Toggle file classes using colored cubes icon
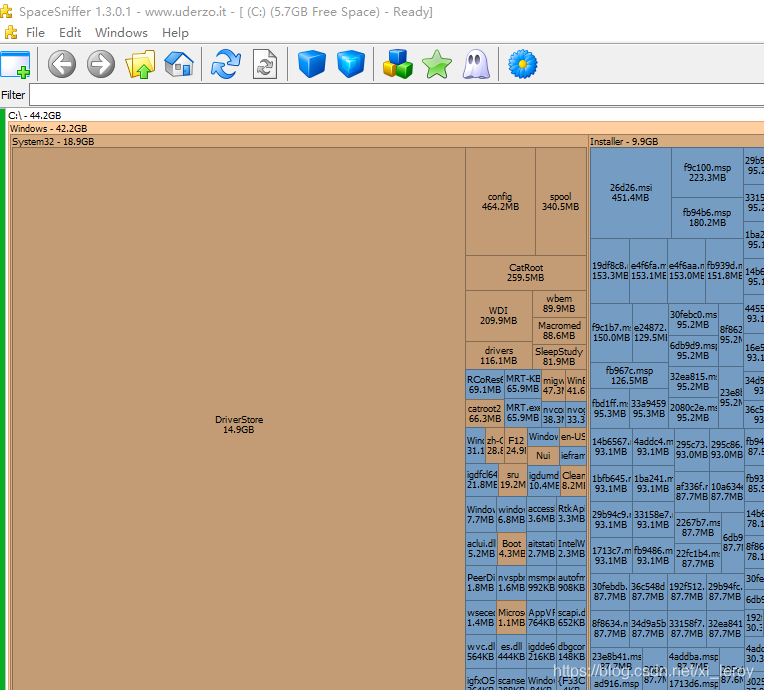Viewport: 764px width, 690px height. (398, 64)
